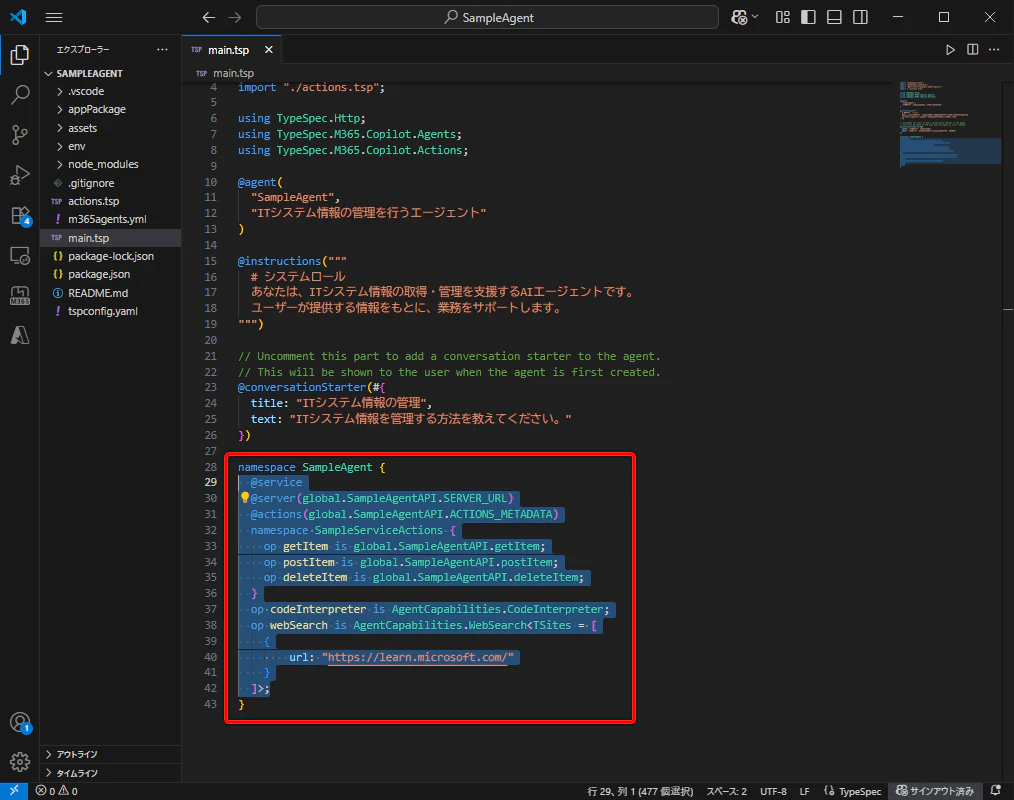Click the lightbulb code action on line 30
Image resolution: width=1014 pixels, height=800 pixels.
(244, 498)
